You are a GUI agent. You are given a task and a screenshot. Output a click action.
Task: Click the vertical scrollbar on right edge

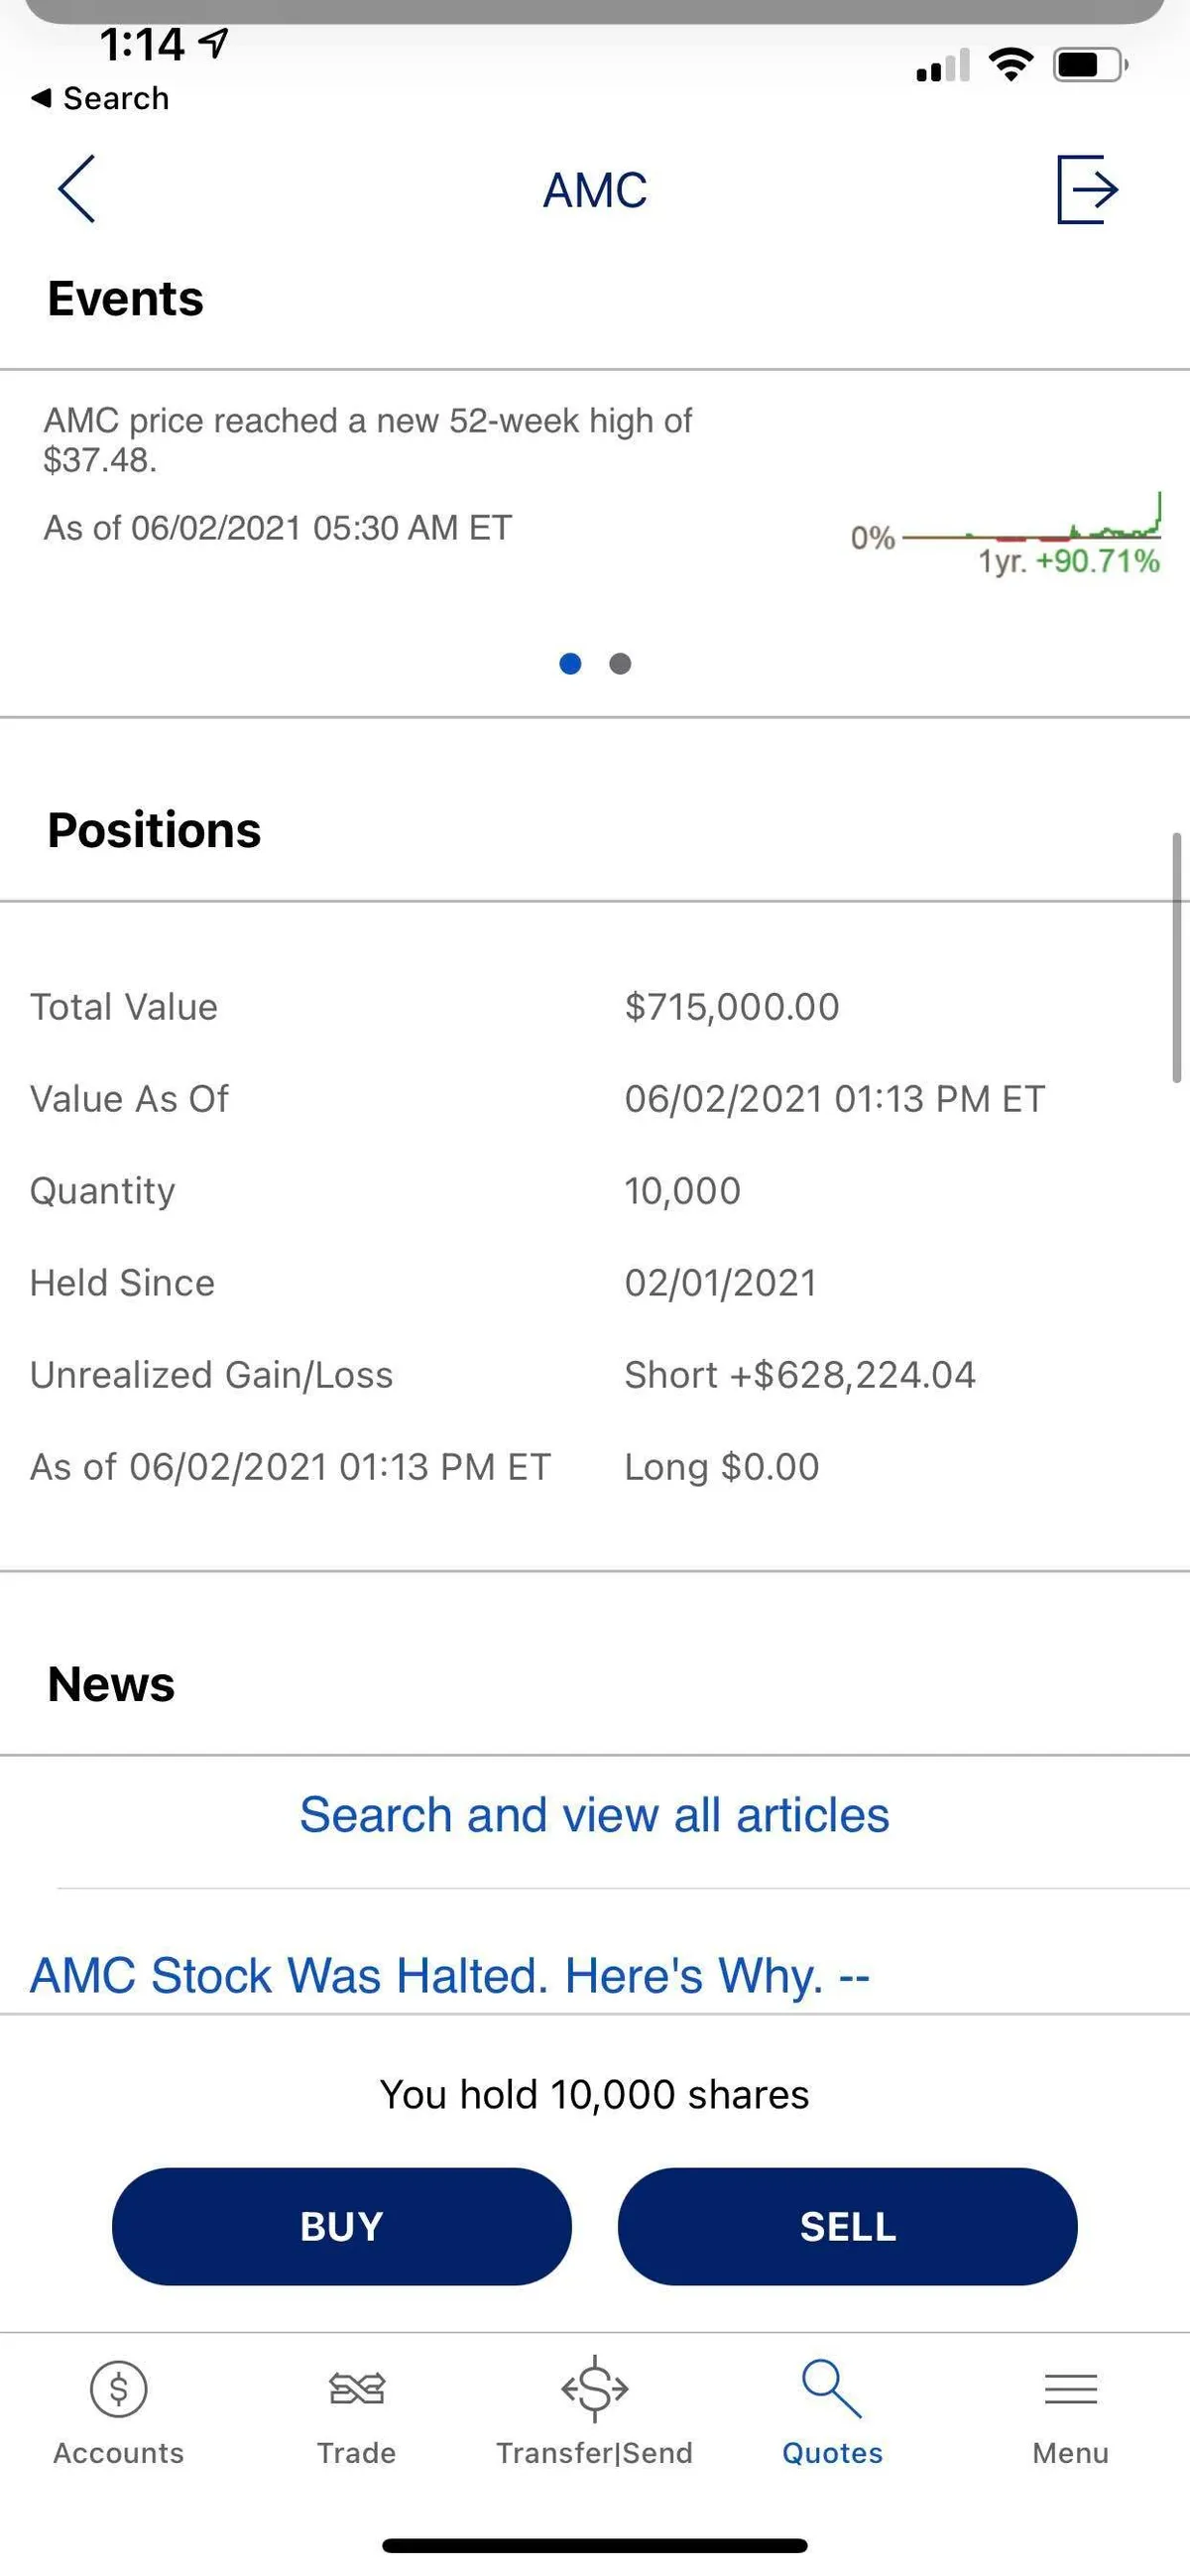coord(1177,957)
